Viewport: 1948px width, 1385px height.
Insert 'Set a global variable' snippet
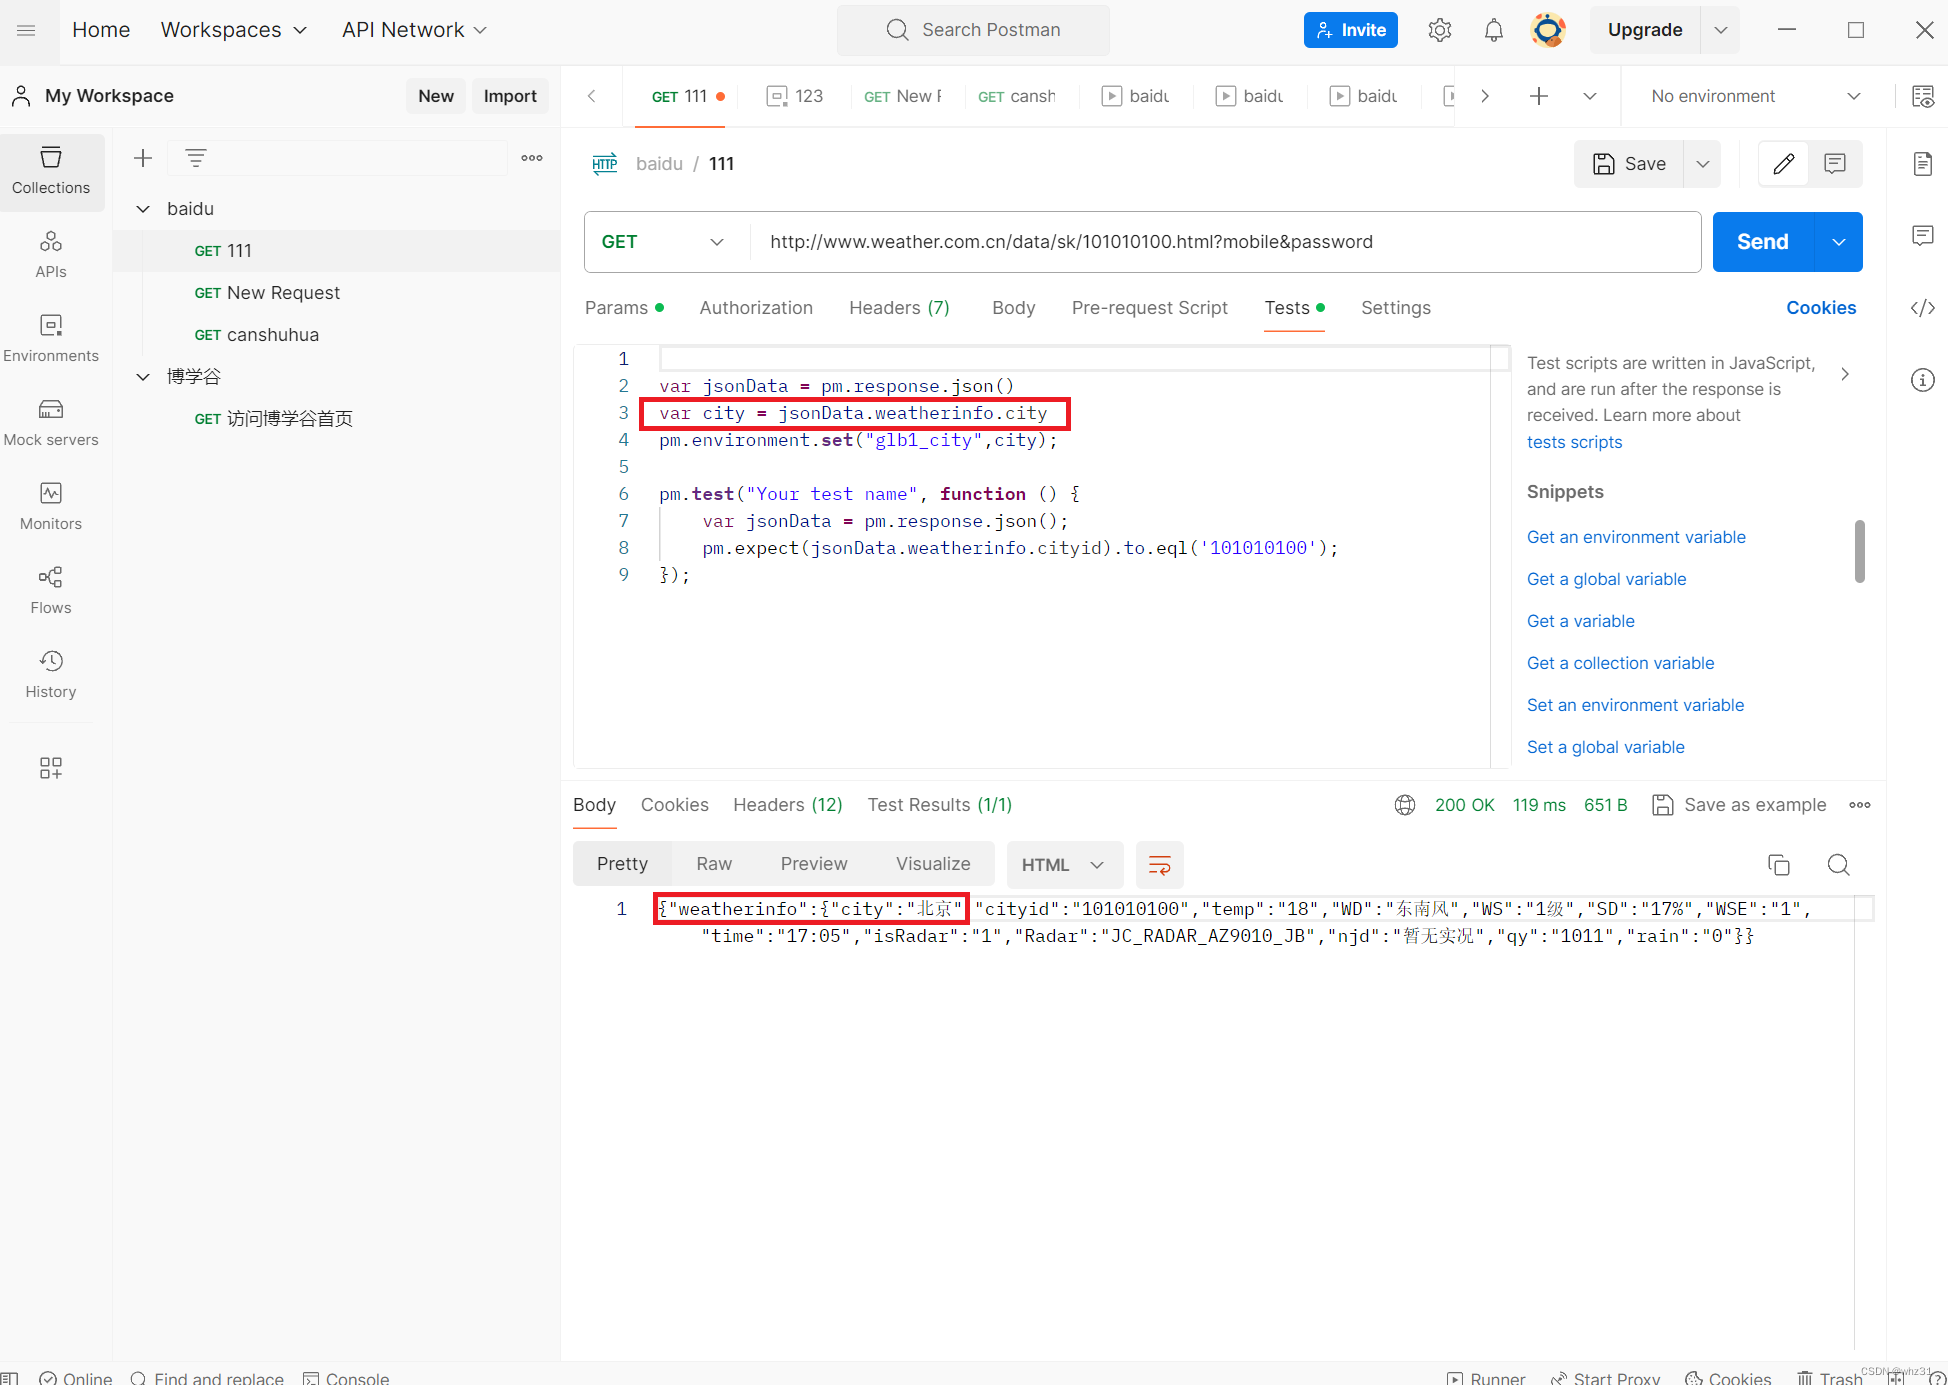click(1605, 747)
